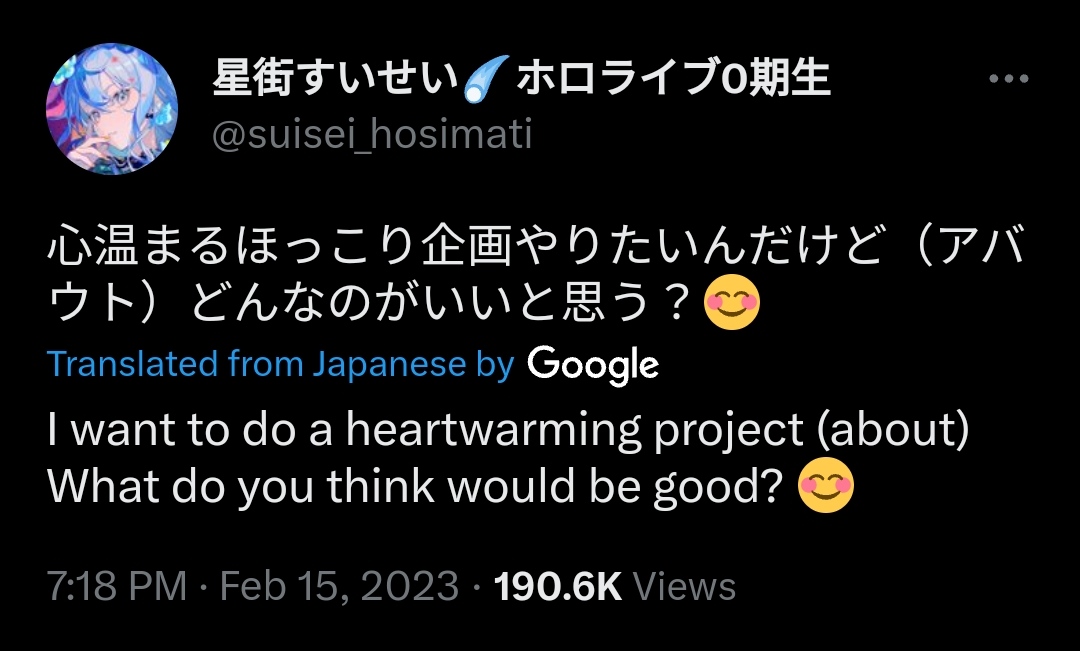Open the display name 星街すいせい
Screen dimensions: 1080x651
click(x=334, y=79)
